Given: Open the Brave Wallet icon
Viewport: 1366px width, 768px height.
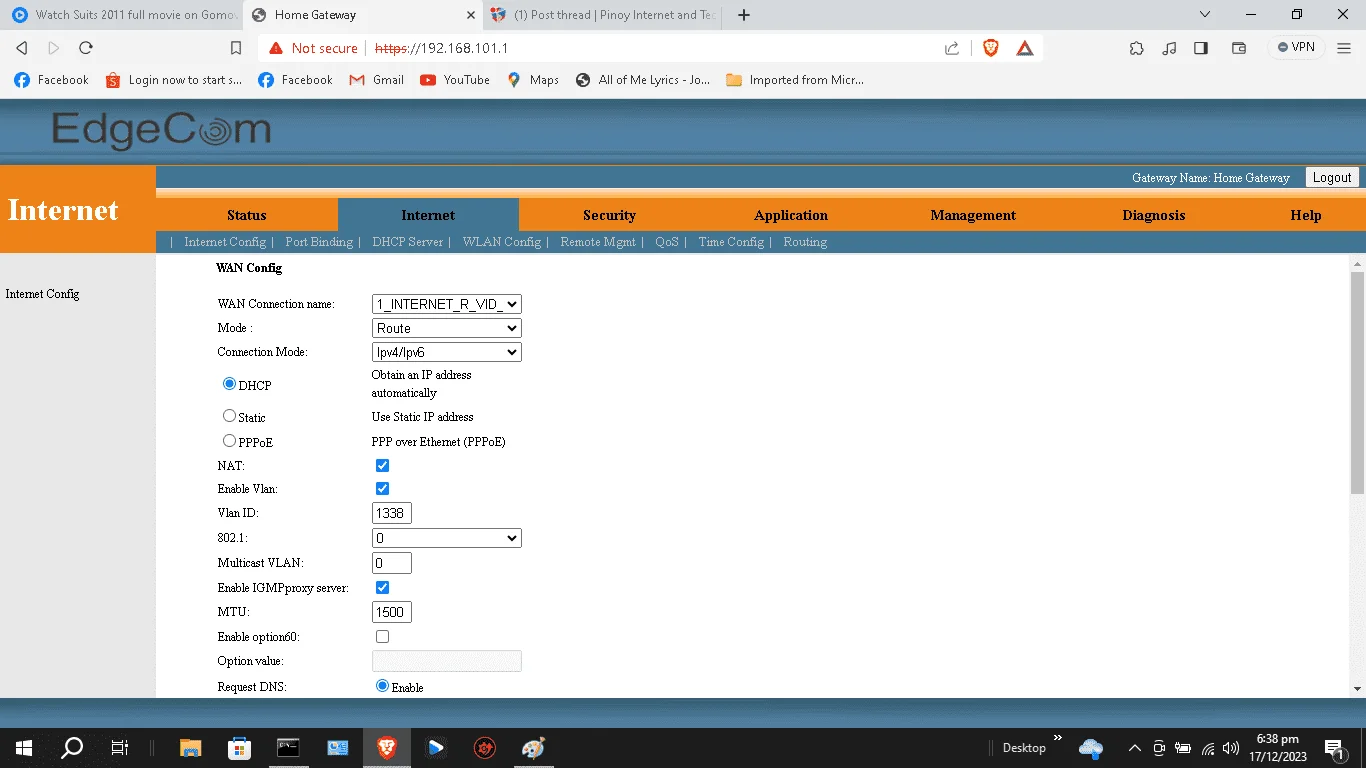Looking at the screenshot, I should (x=1238, y=48).
